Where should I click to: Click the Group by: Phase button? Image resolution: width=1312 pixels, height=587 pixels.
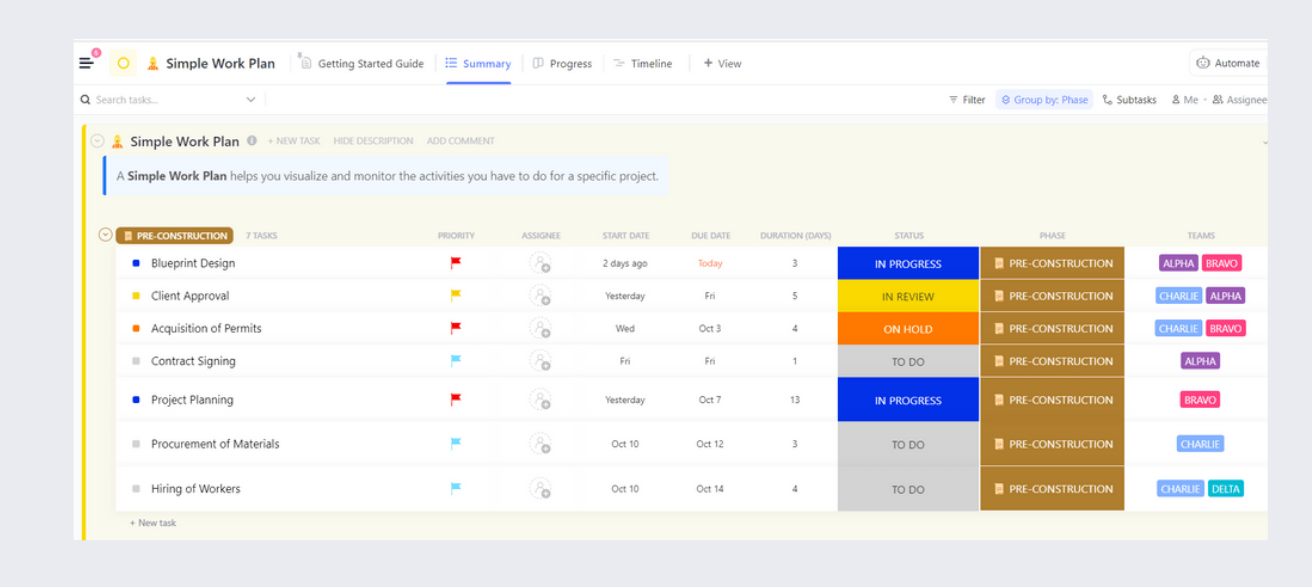1044,100
